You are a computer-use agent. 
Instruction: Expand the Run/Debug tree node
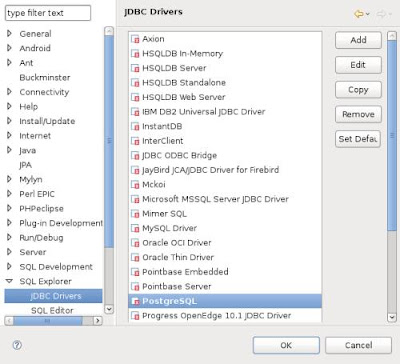[x=9, y=237]
